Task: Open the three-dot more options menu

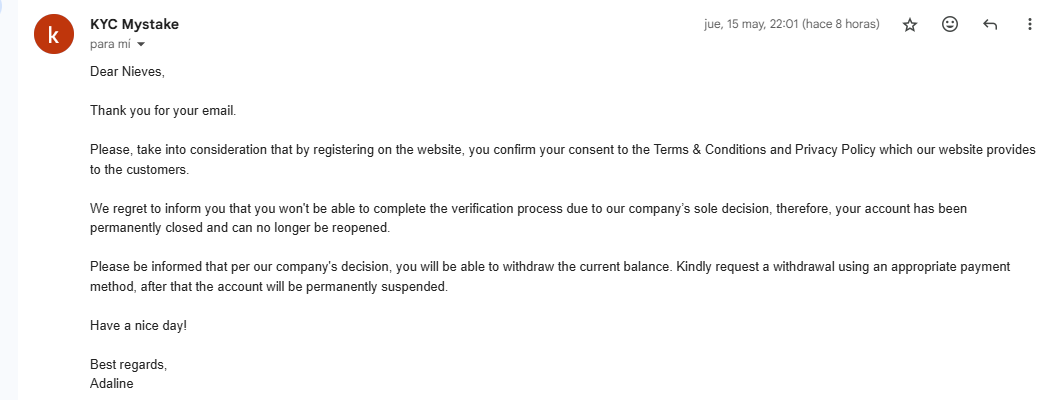Action: point(1030,25)
